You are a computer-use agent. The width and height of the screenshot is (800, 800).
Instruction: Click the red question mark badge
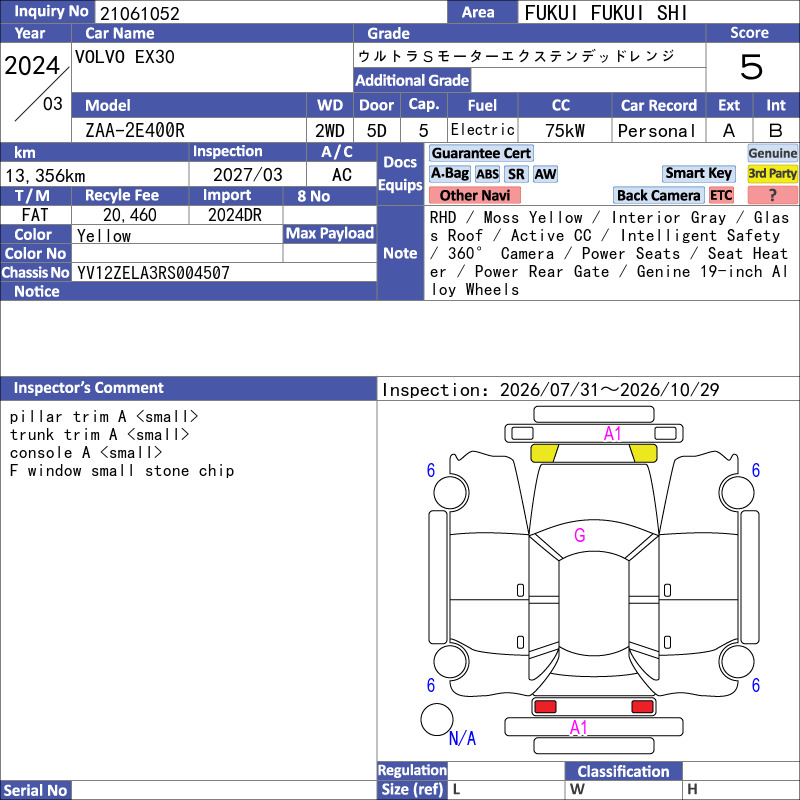tap(772, 195)
